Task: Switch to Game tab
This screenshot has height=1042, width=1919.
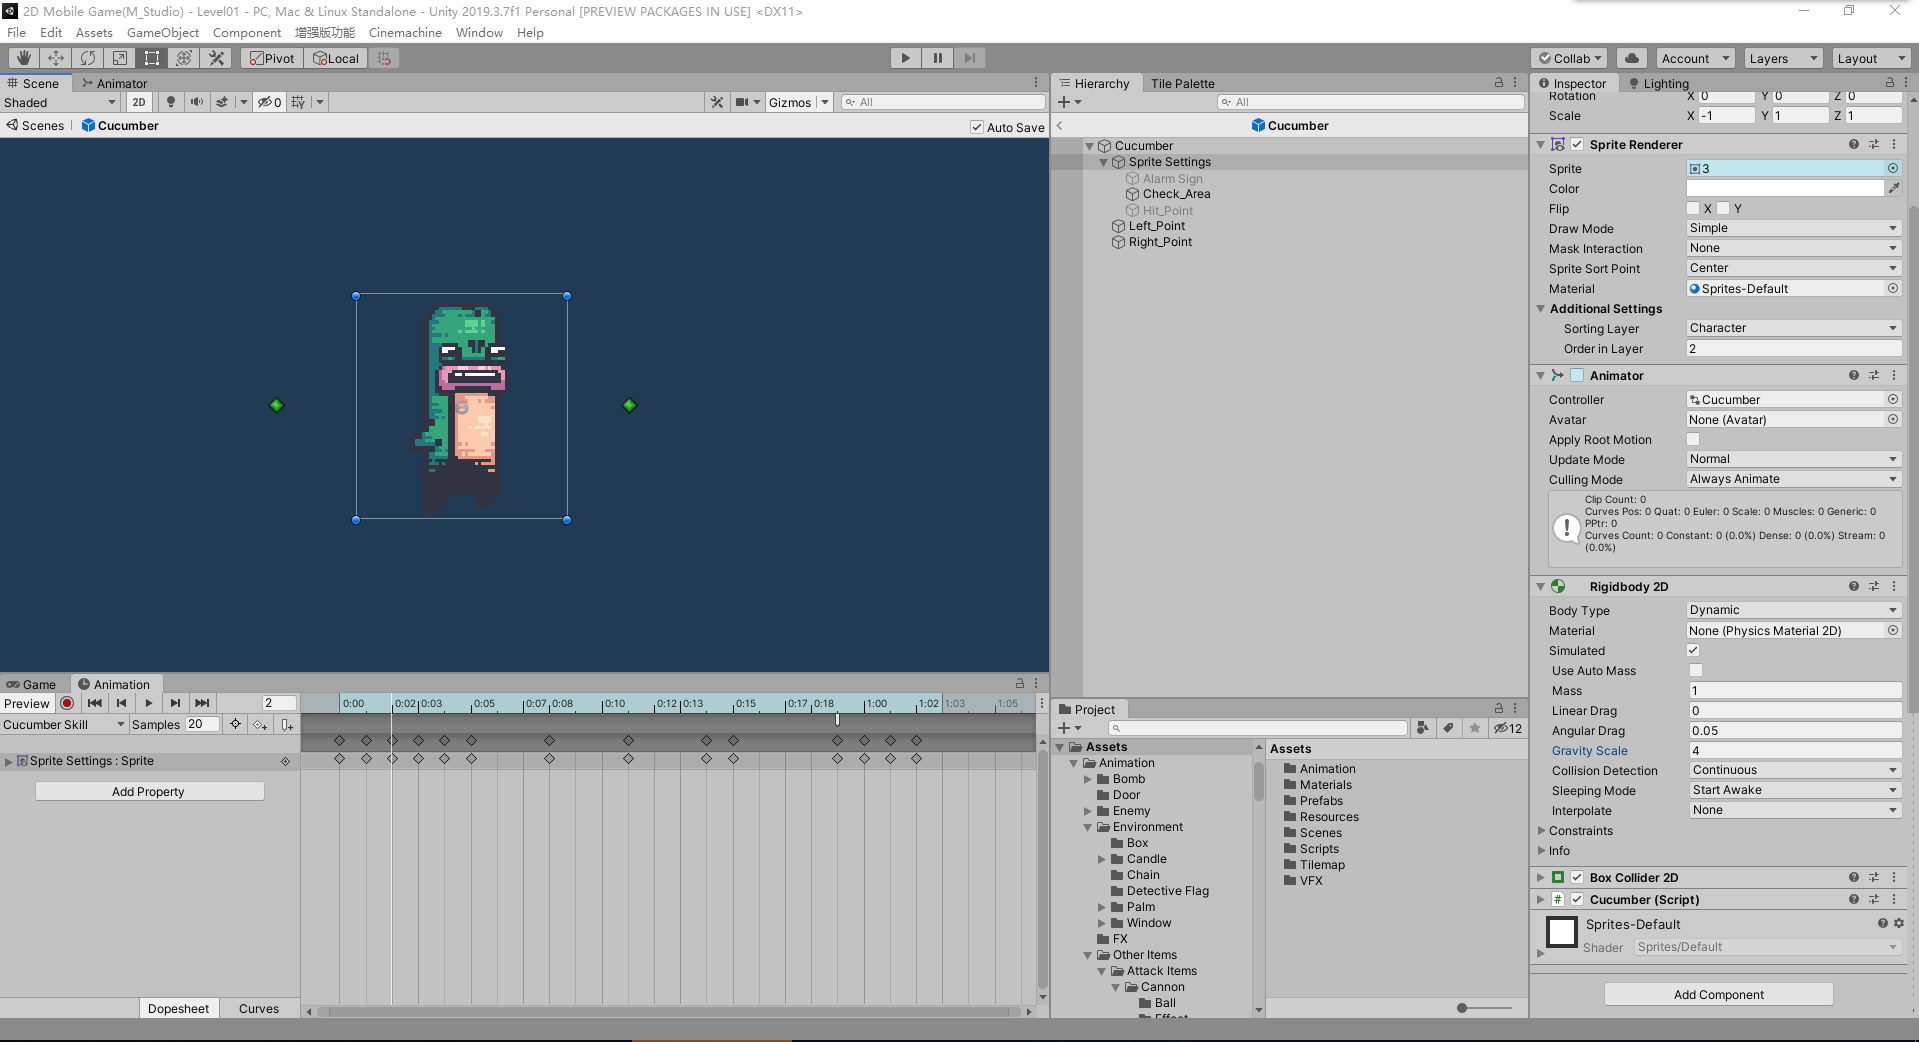Action: (x=31, y=684)
